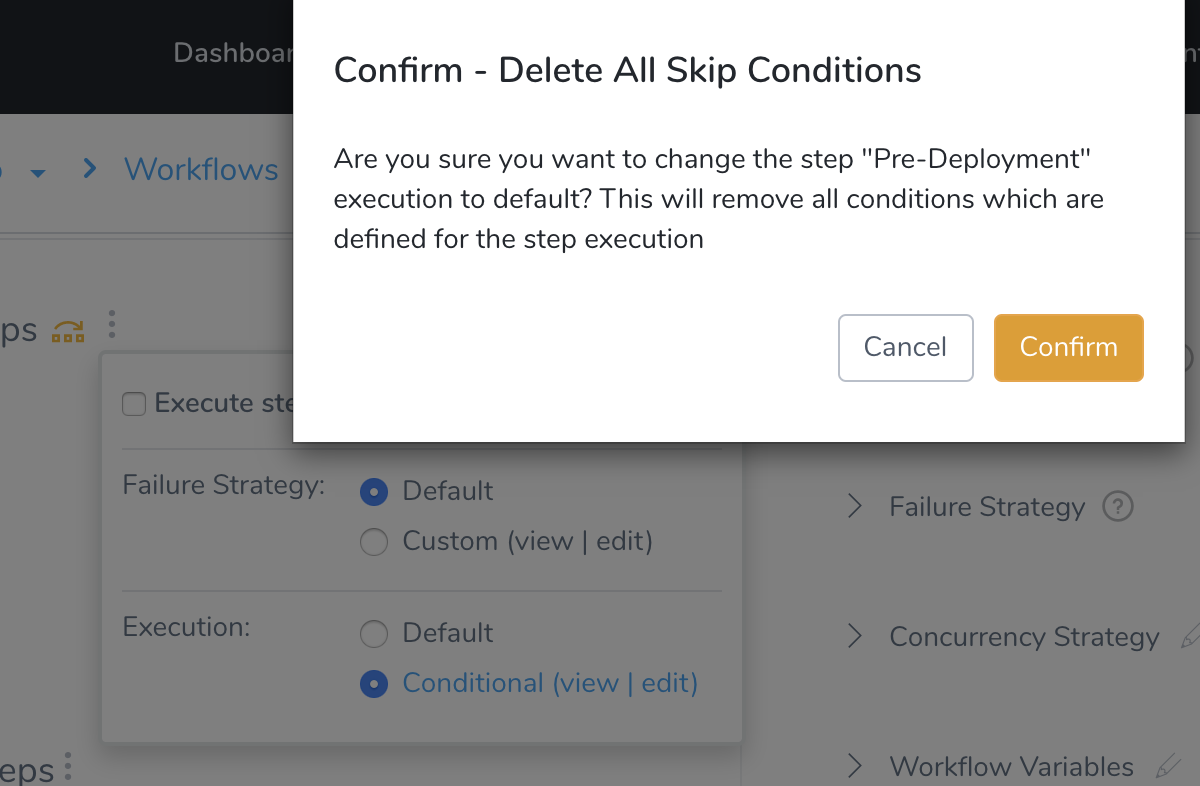The width and height of the screenshot is (1200, 786).
Task: Select the Conditional execution radio button
Action: point(373,684)
